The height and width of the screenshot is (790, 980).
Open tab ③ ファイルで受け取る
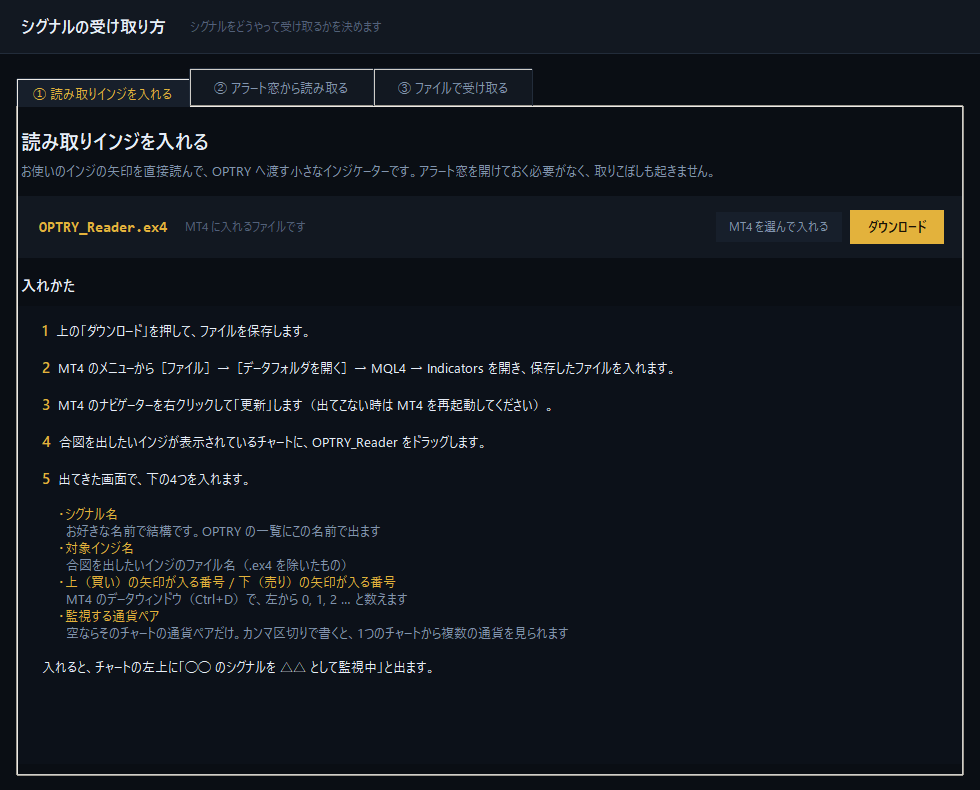(x=453, y=88)
